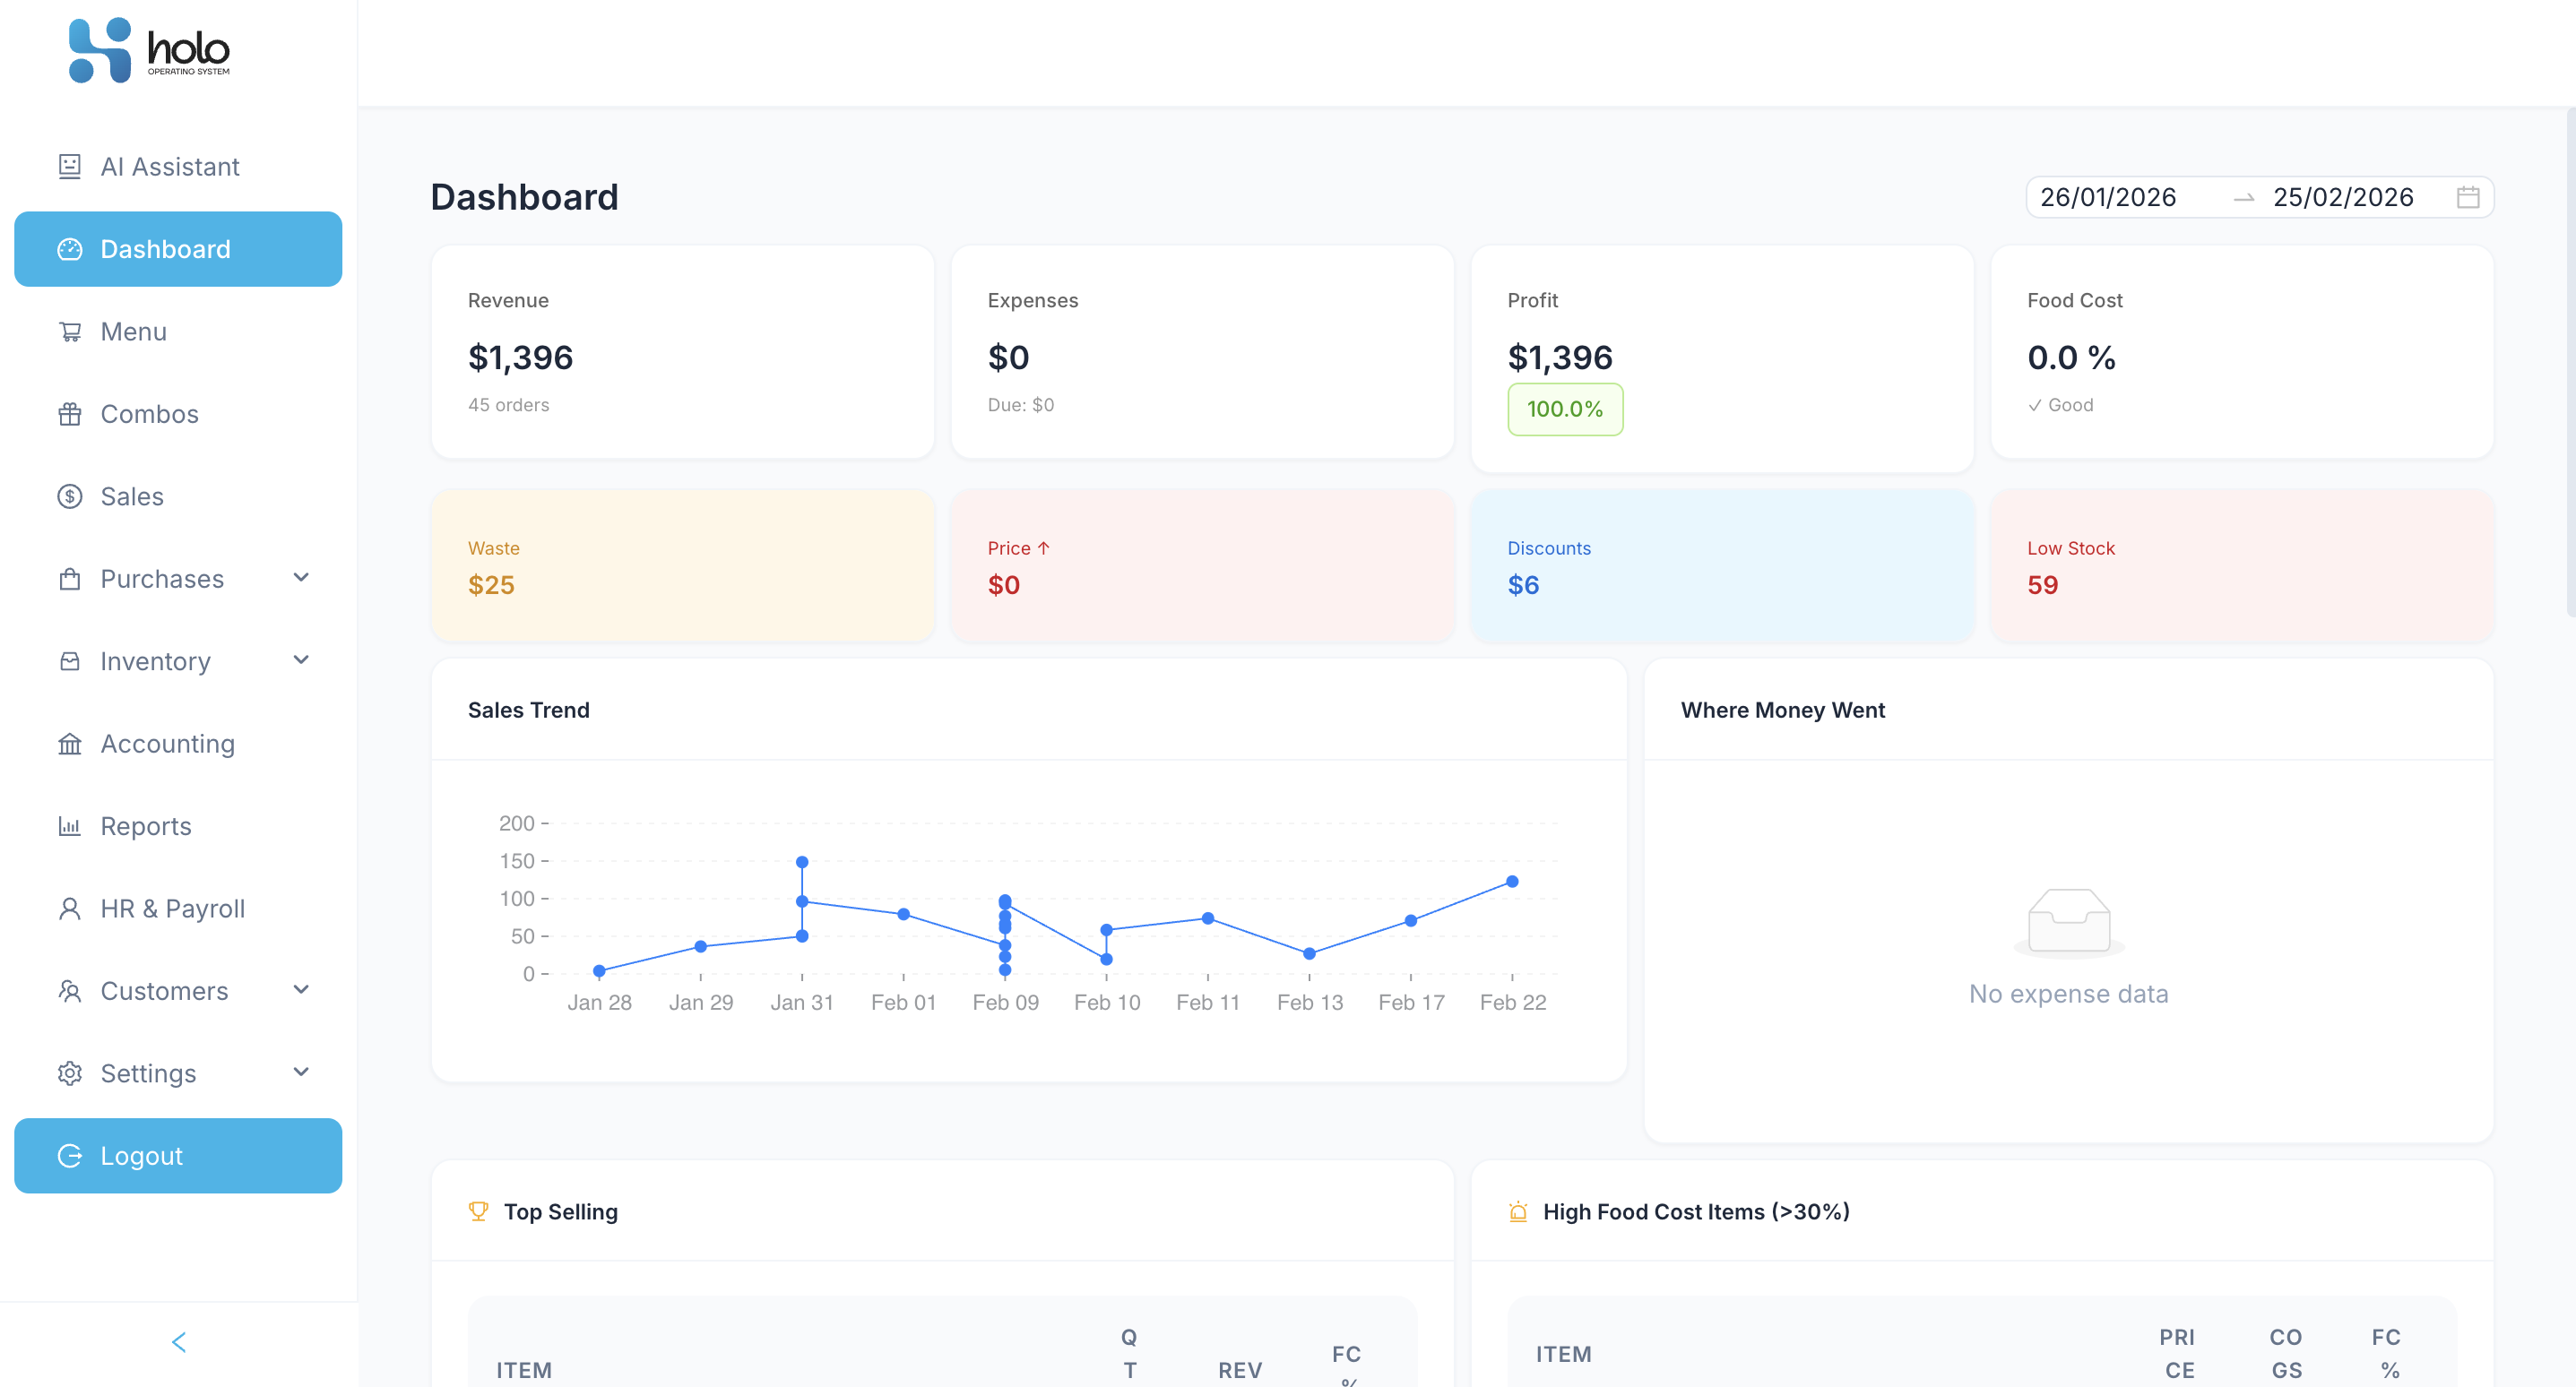
Task: Open the Accounting section
Action: point(167,743)
